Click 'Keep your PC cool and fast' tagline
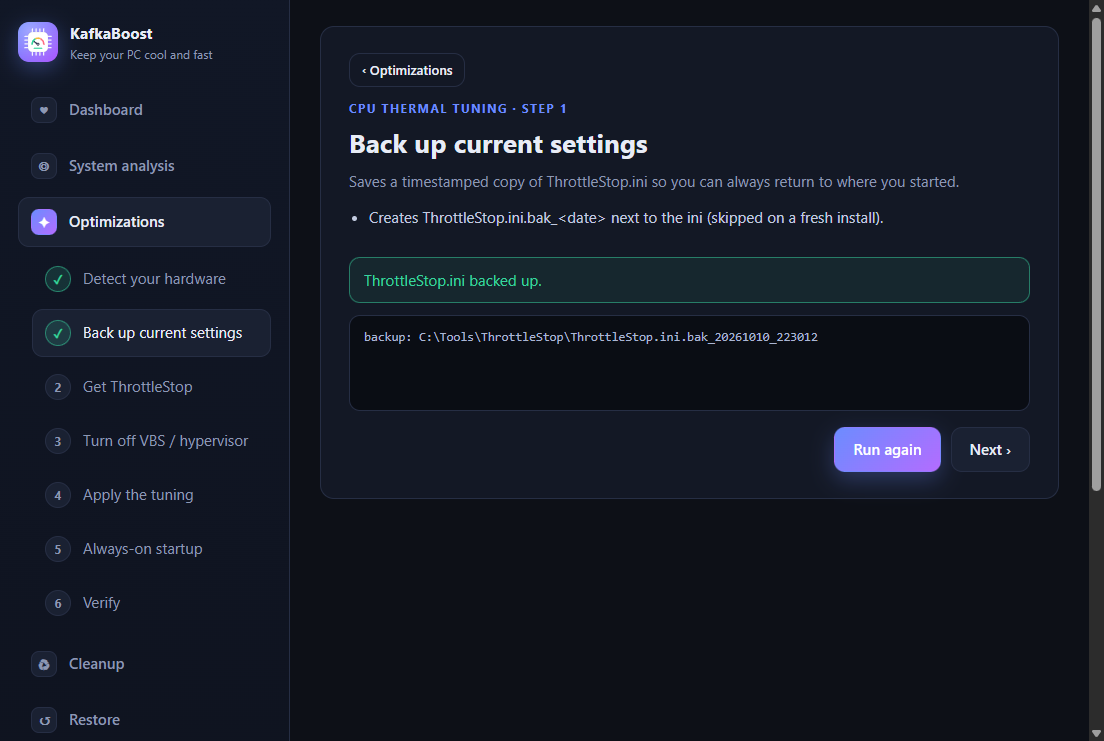Viewport: 1104px width, 741px height. point(141,55)
